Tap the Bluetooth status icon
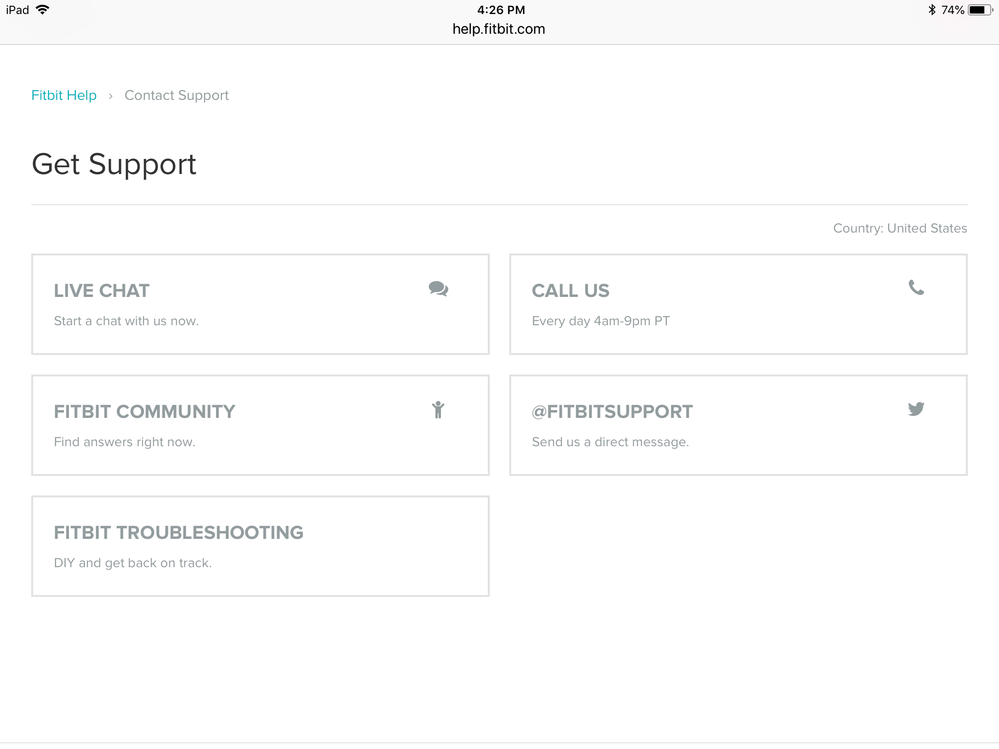 coord(931,10)
